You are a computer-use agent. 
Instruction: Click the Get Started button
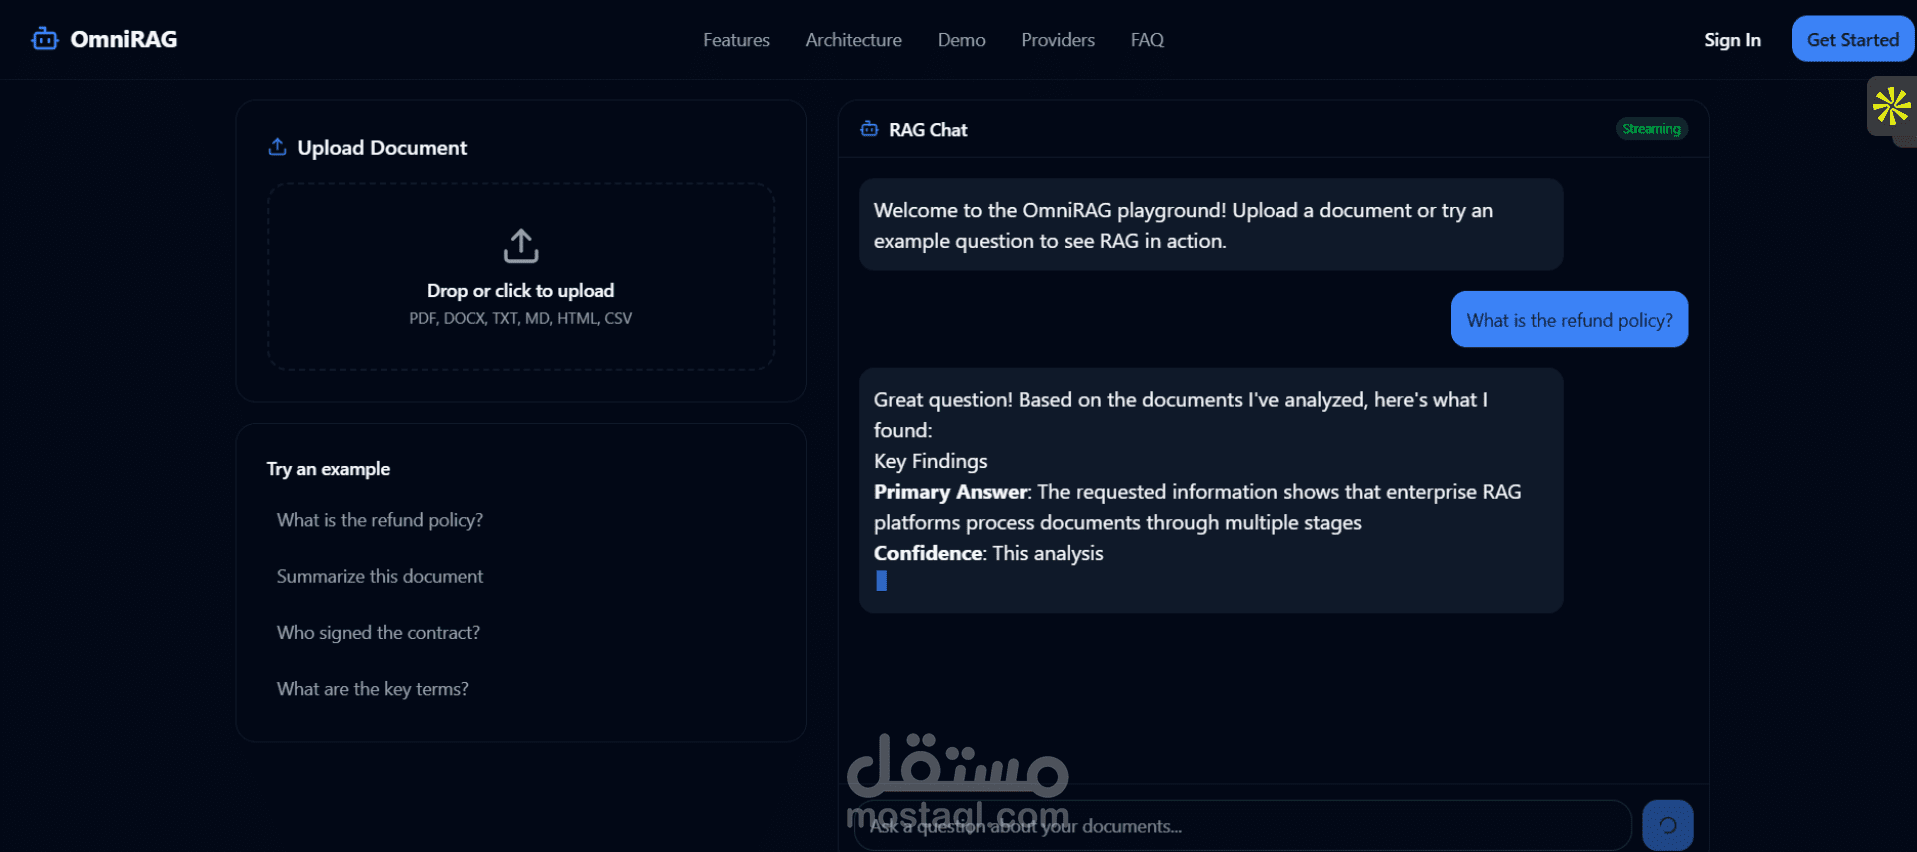point(1852,39)
